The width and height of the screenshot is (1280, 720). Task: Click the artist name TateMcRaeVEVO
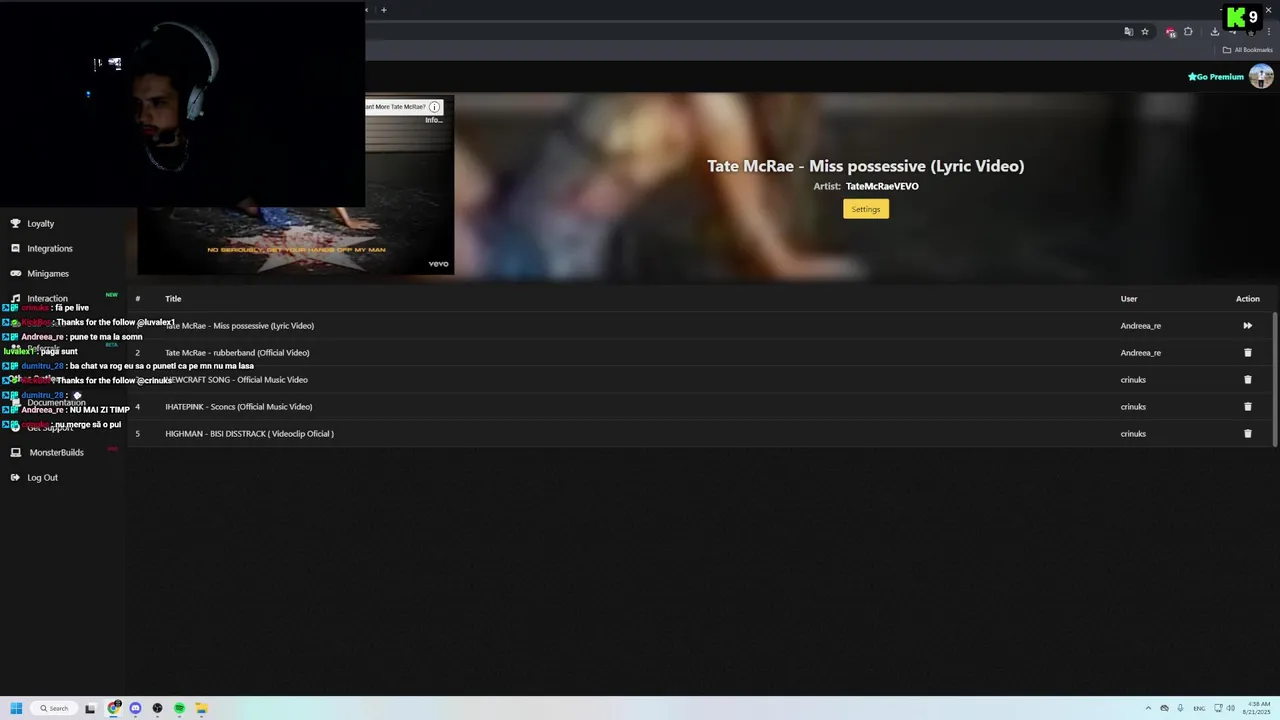point(882,186)
